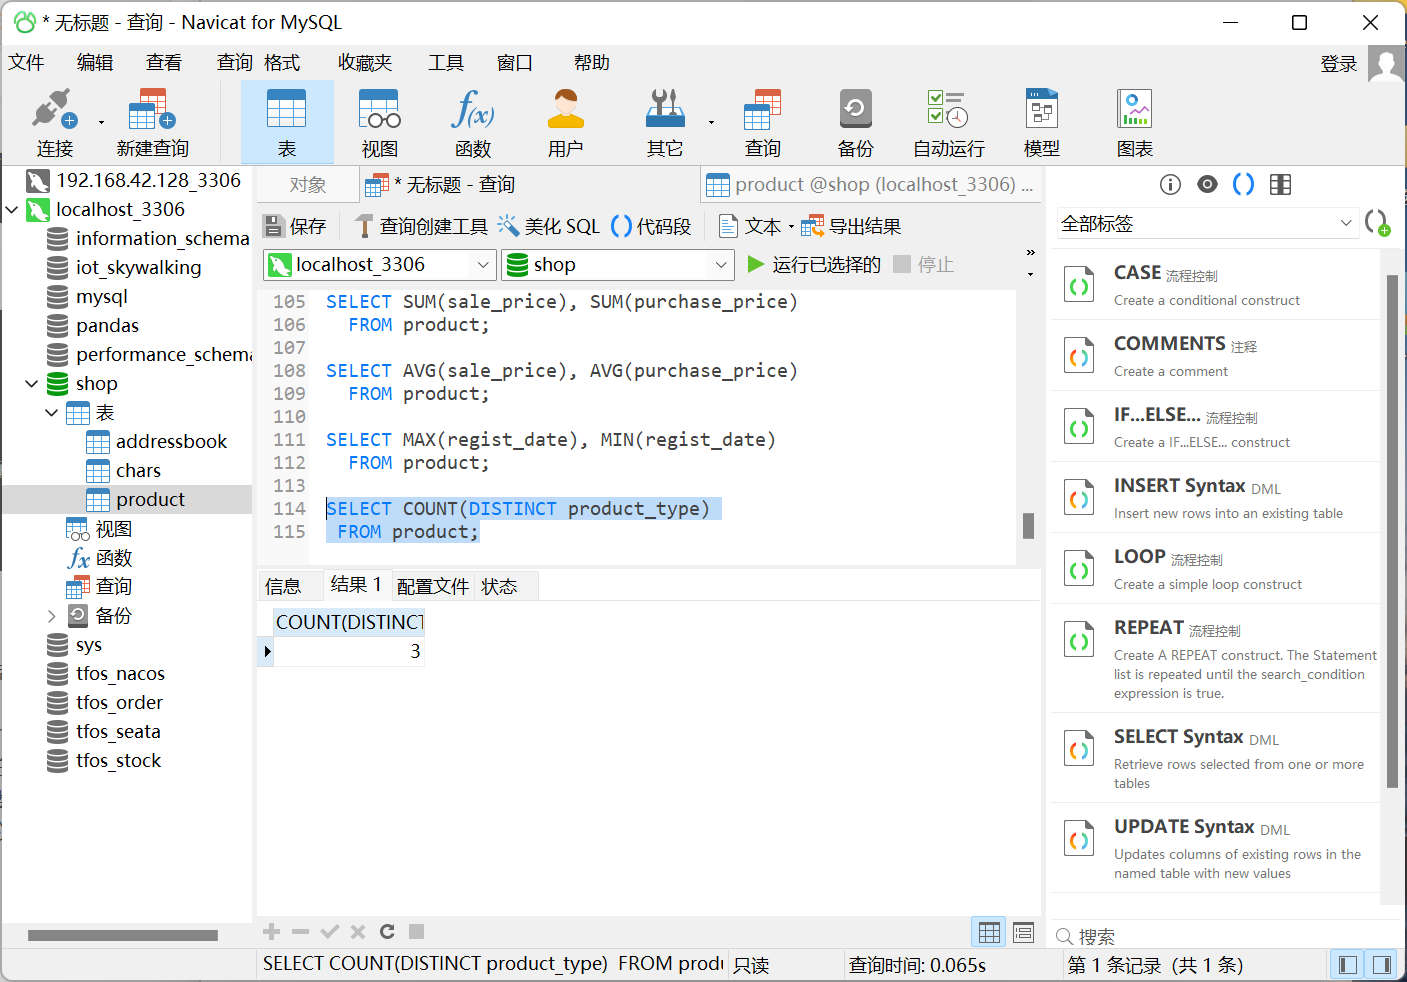Open the 查询创建工具 query builder

coord(422,227)
